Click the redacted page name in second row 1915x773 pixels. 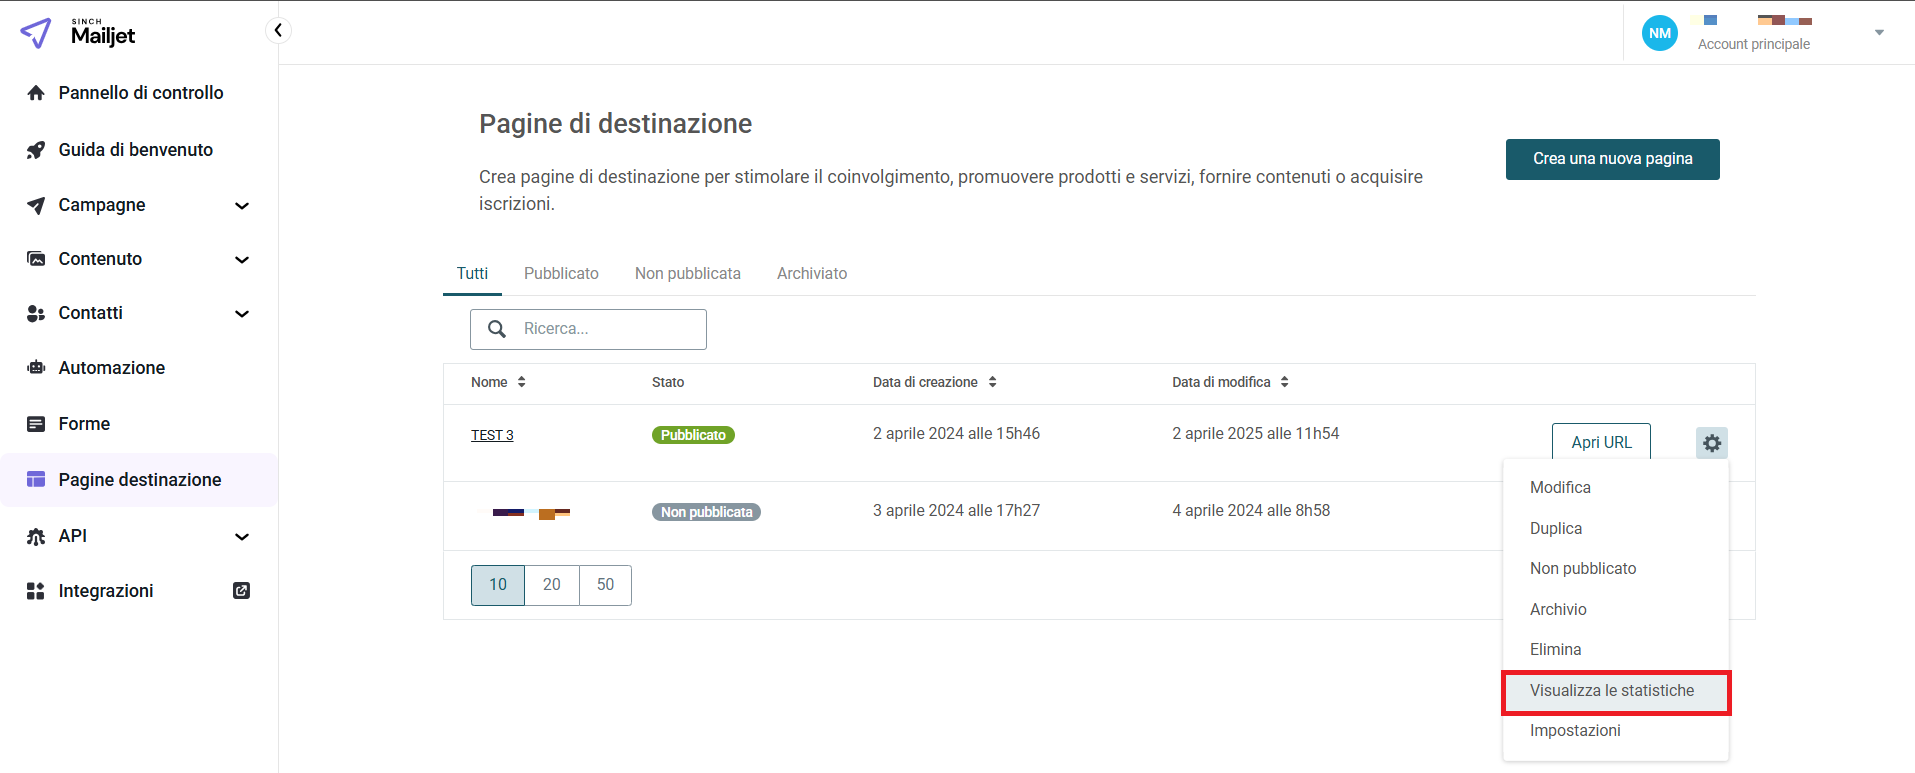click(531, 514)
